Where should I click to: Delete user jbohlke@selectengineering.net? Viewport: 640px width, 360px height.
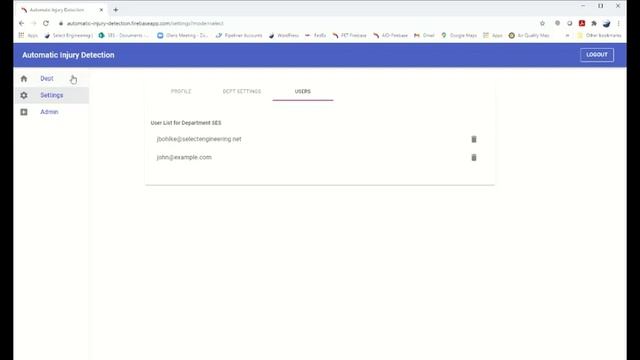(x=474, y=139)
